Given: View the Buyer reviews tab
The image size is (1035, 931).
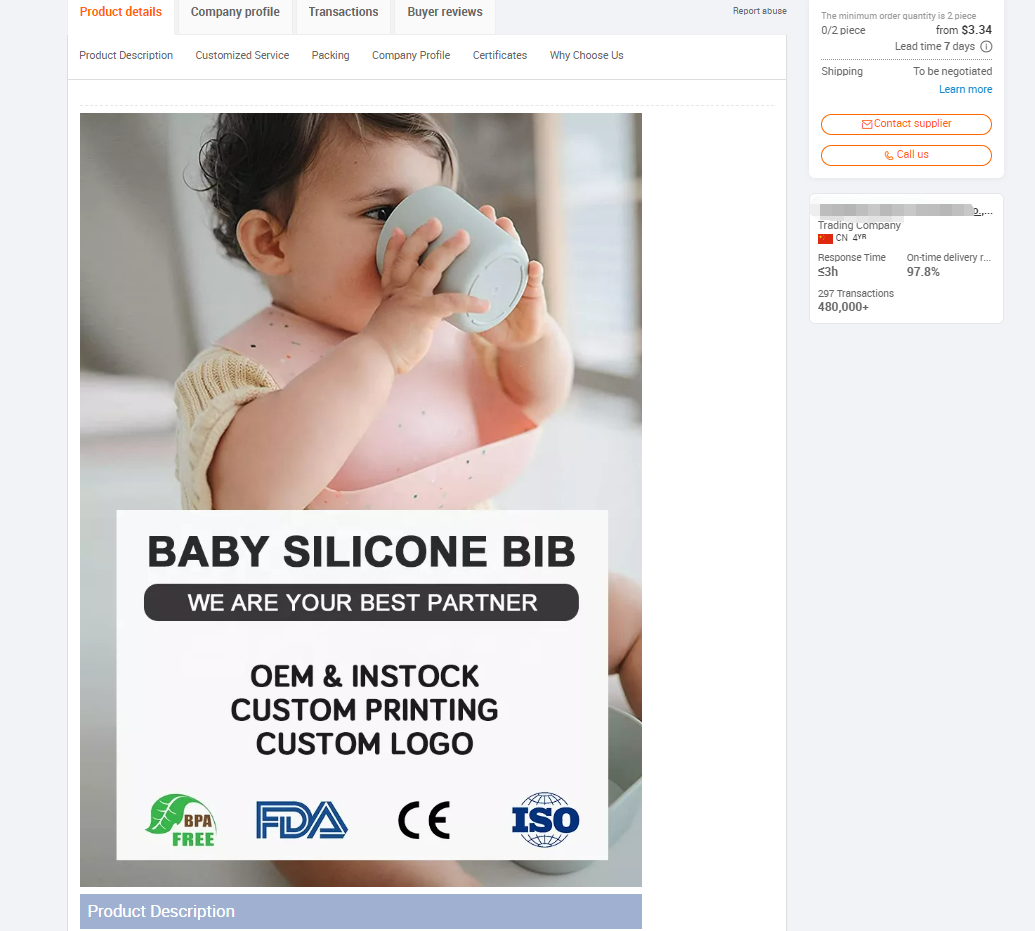Looking at the screenshot, I should [444, 13].
